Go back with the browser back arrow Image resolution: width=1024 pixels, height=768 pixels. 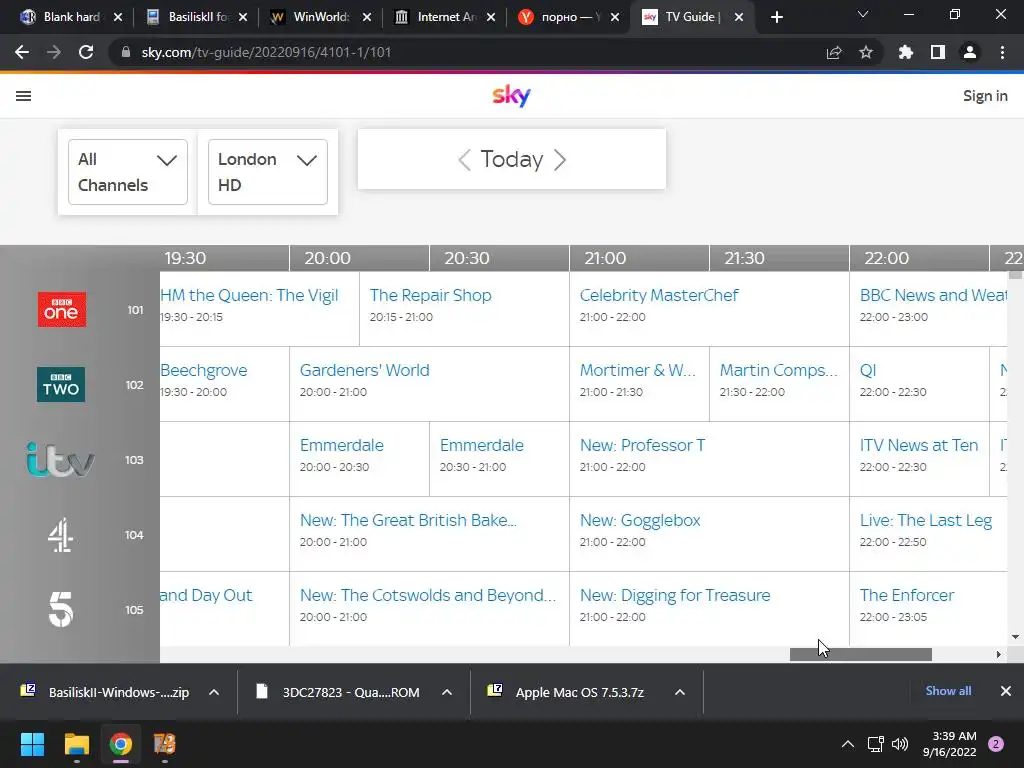coord(22,52)
